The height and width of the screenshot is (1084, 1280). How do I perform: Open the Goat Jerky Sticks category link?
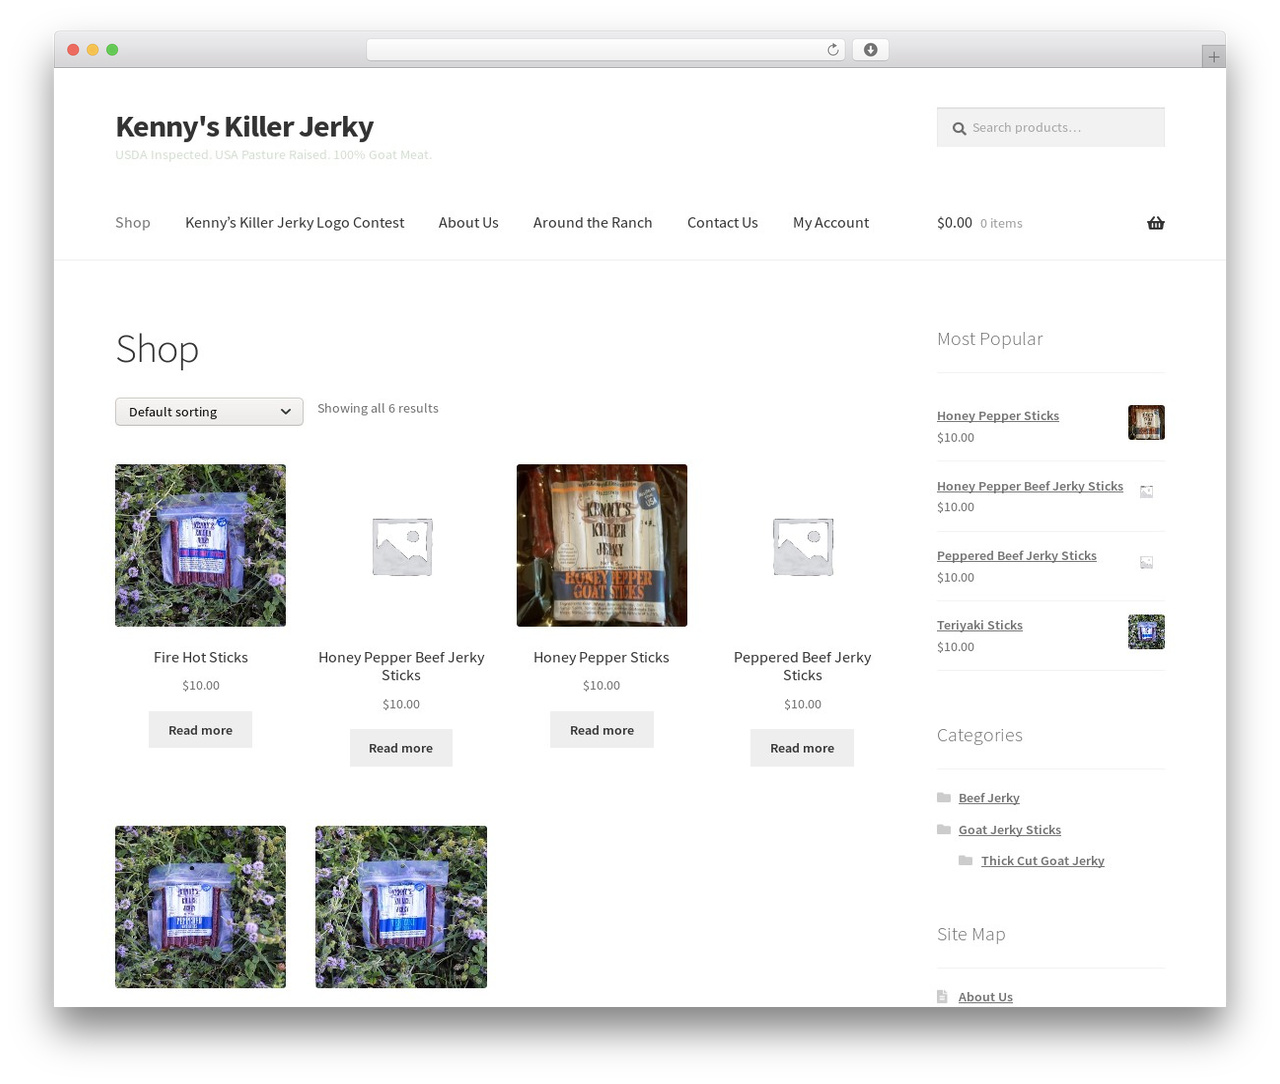click(1010, 830)
